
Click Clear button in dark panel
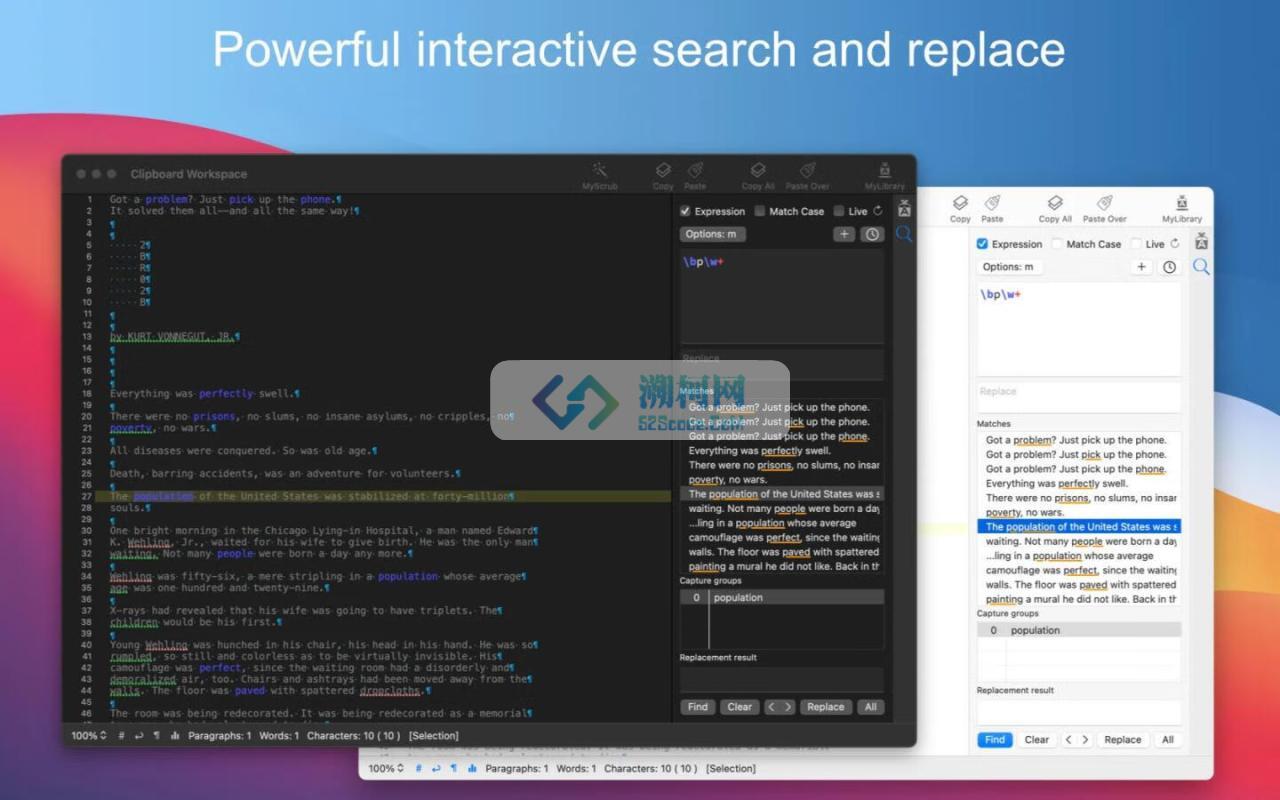[740, 707]
